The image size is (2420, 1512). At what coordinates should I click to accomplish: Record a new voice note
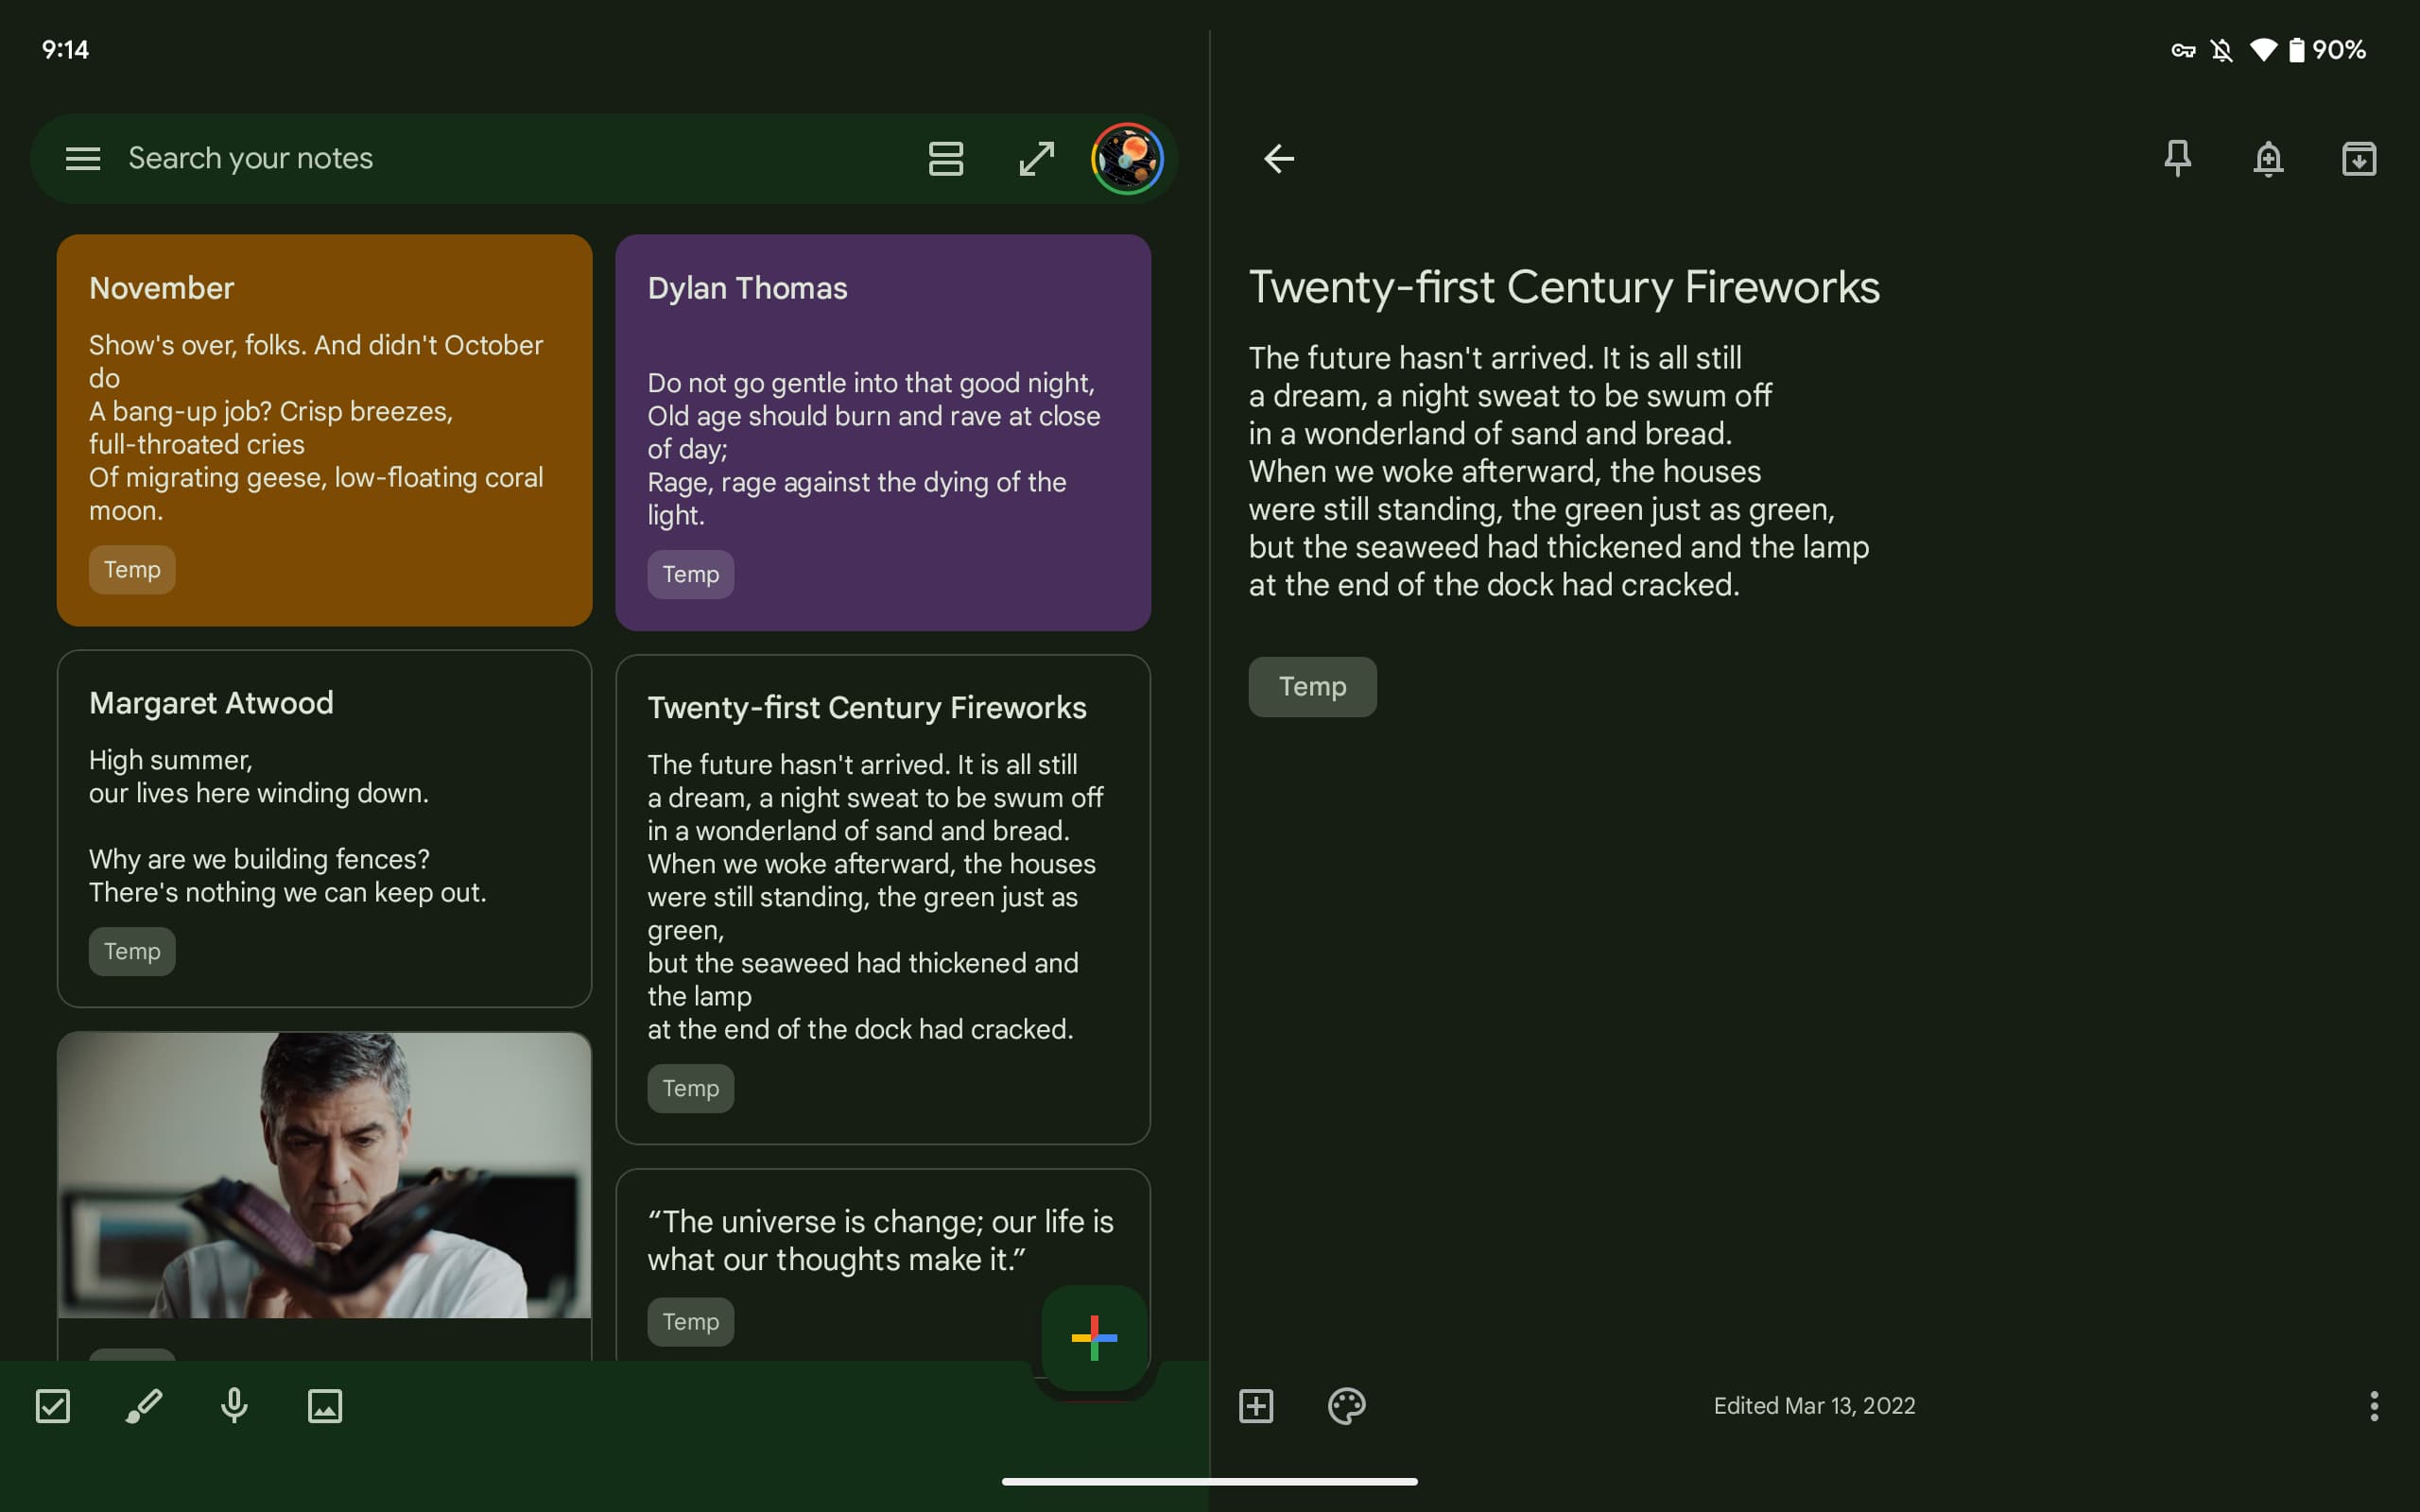click(234, 1405)
